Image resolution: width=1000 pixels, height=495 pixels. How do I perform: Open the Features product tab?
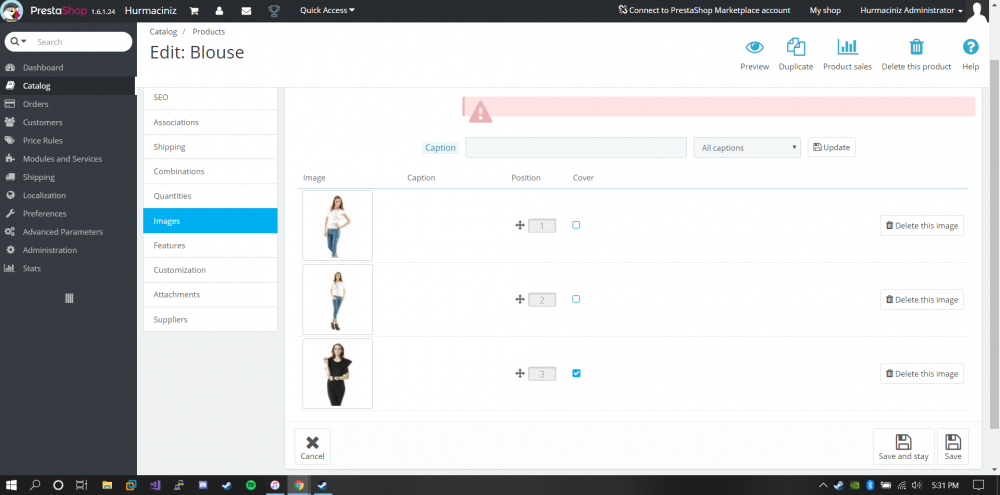(x=210, y=246)
